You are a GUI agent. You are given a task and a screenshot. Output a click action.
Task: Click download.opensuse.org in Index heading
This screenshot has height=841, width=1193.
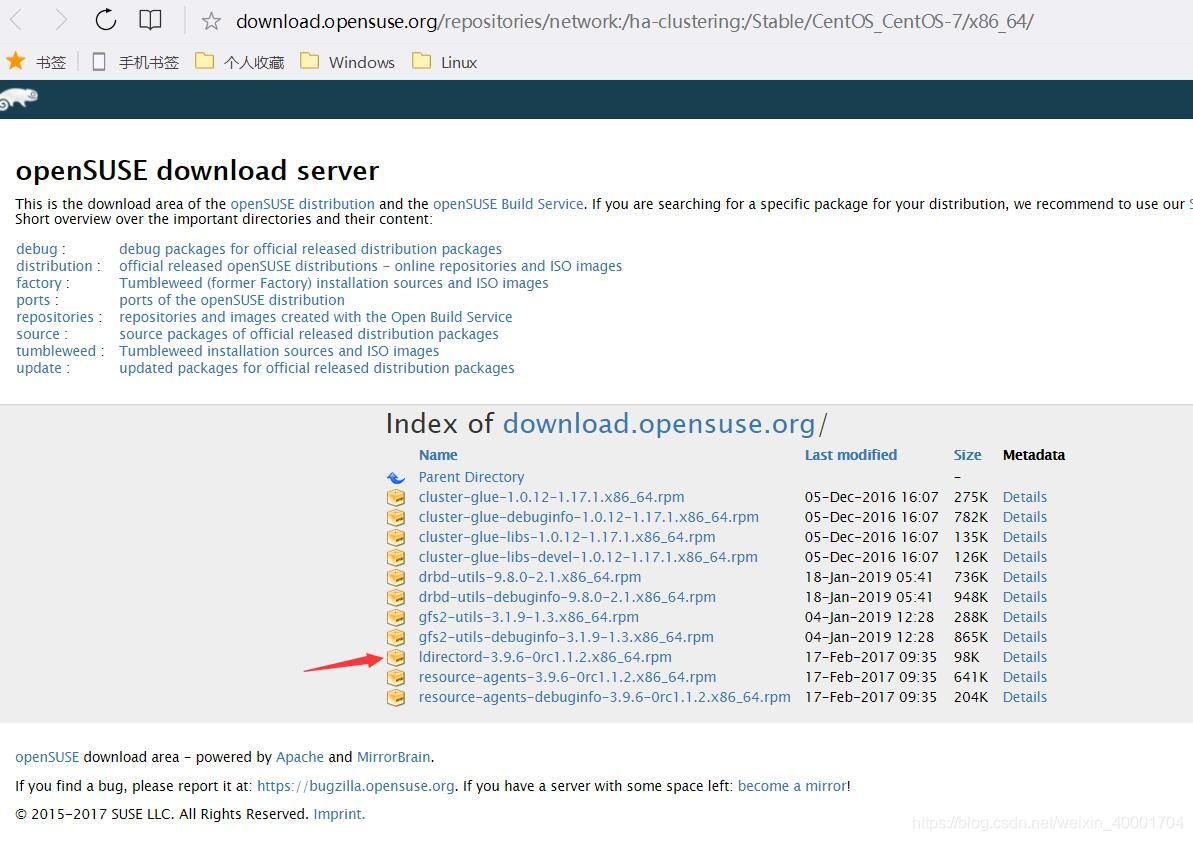(659, 423)
